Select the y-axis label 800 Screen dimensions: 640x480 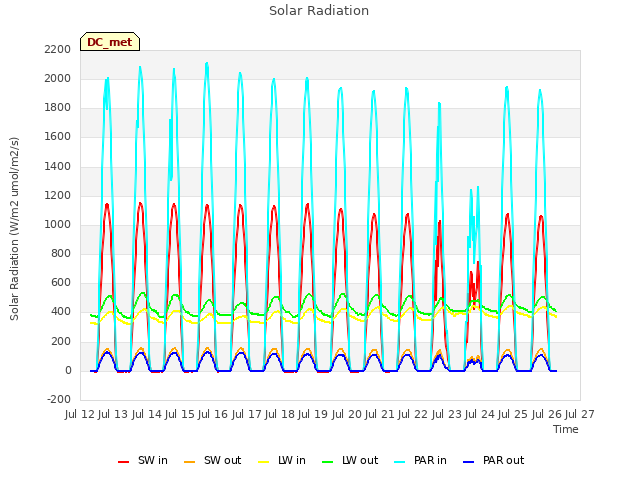61,253
